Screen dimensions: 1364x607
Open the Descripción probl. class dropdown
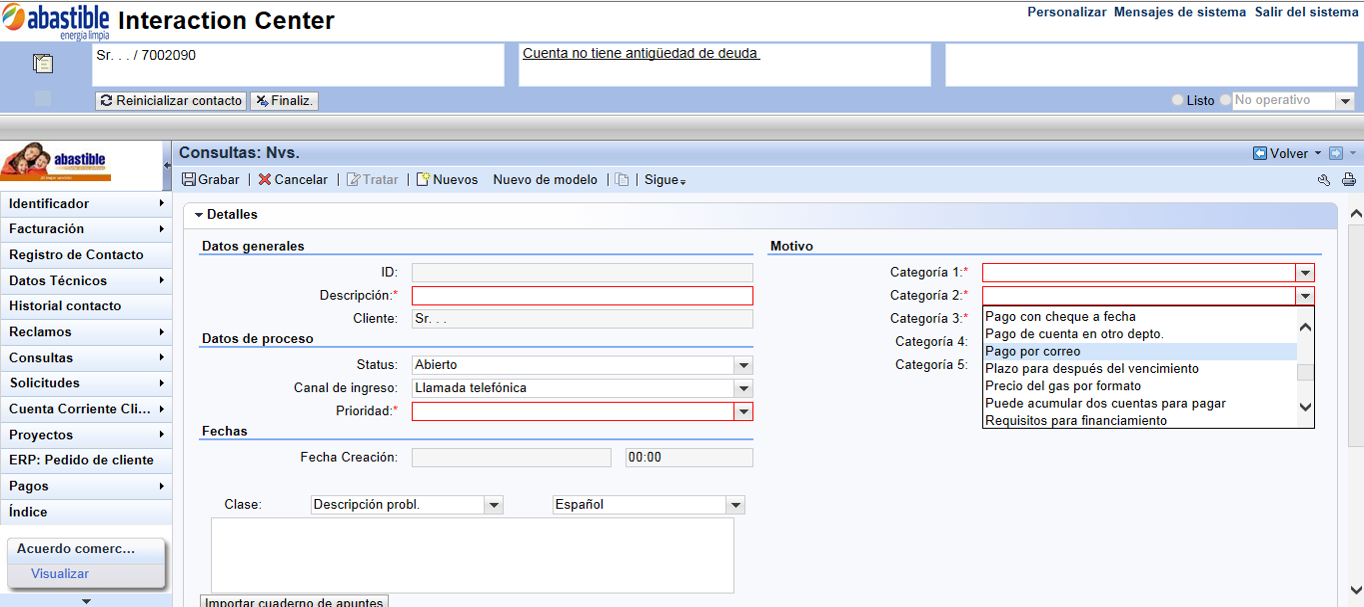(494, 505)
